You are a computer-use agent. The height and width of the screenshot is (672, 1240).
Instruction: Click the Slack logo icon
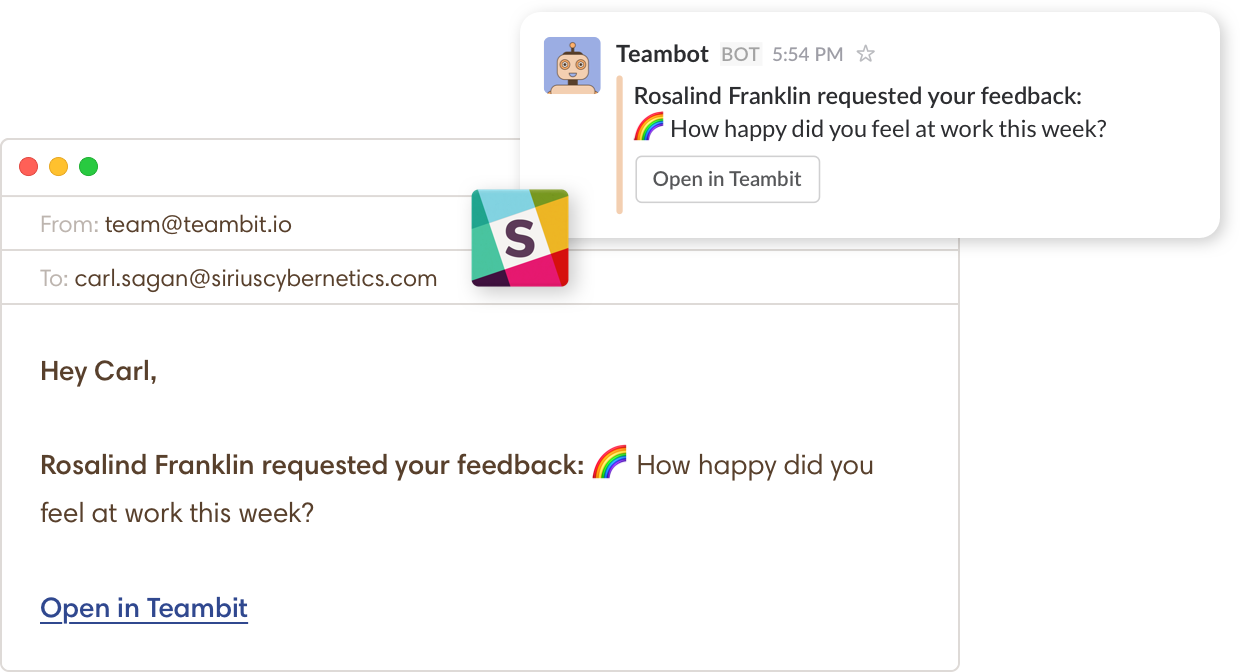pyautogui.click(x=520, y=239)
